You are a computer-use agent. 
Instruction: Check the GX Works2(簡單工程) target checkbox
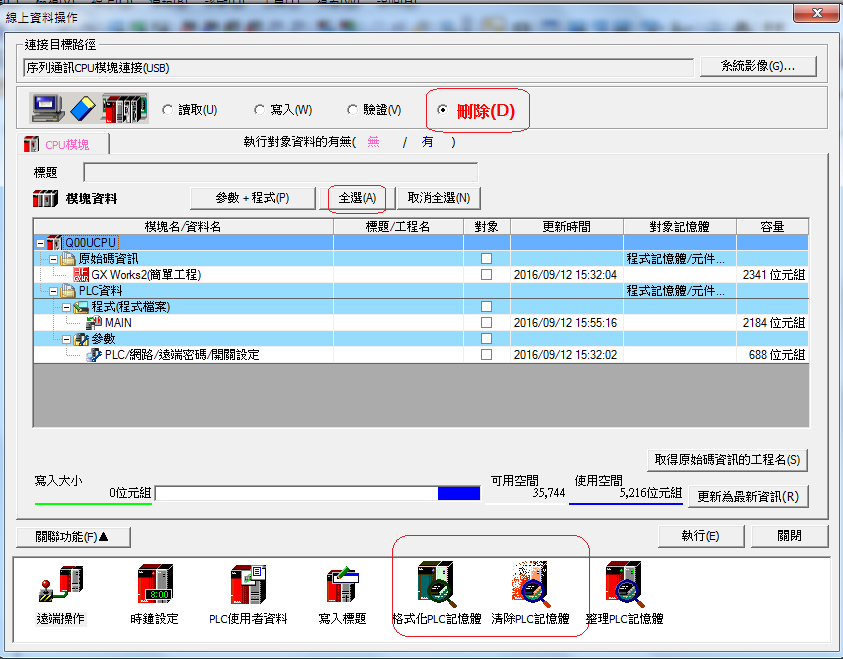[487, 275]
